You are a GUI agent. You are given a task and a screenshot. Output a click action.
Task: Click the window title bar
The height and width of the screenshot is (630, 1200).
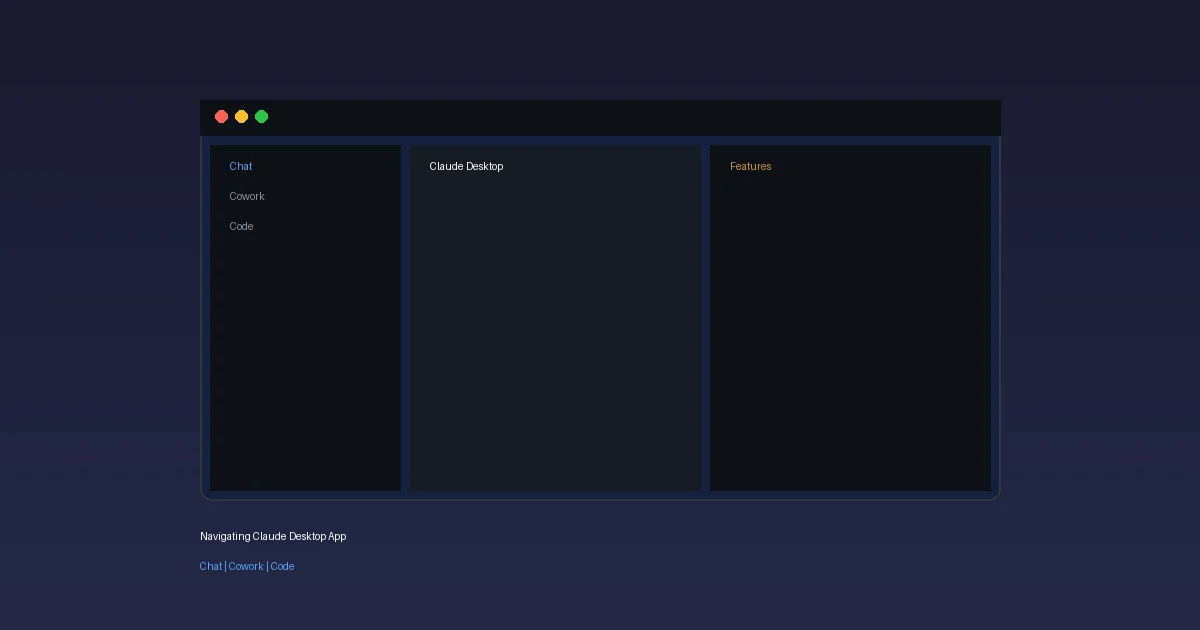pyautogui.click(x=600, y=117)
